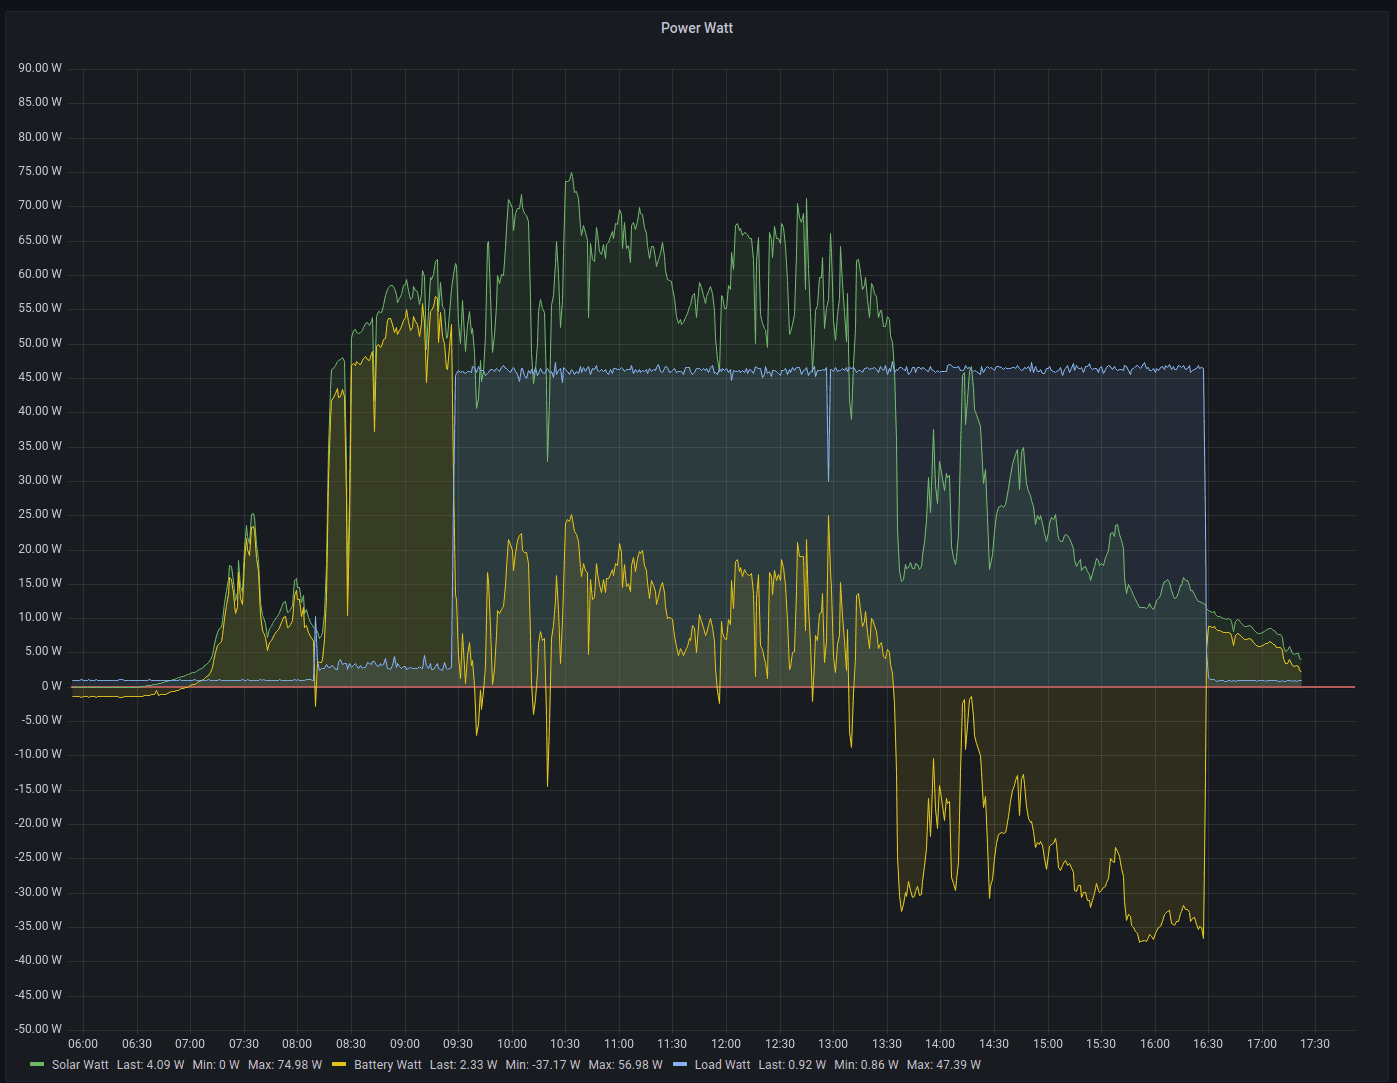Click the '17:30' time axis label
The width and height of the screenshot is (1397, 1083).
tap(1315, 1044)
